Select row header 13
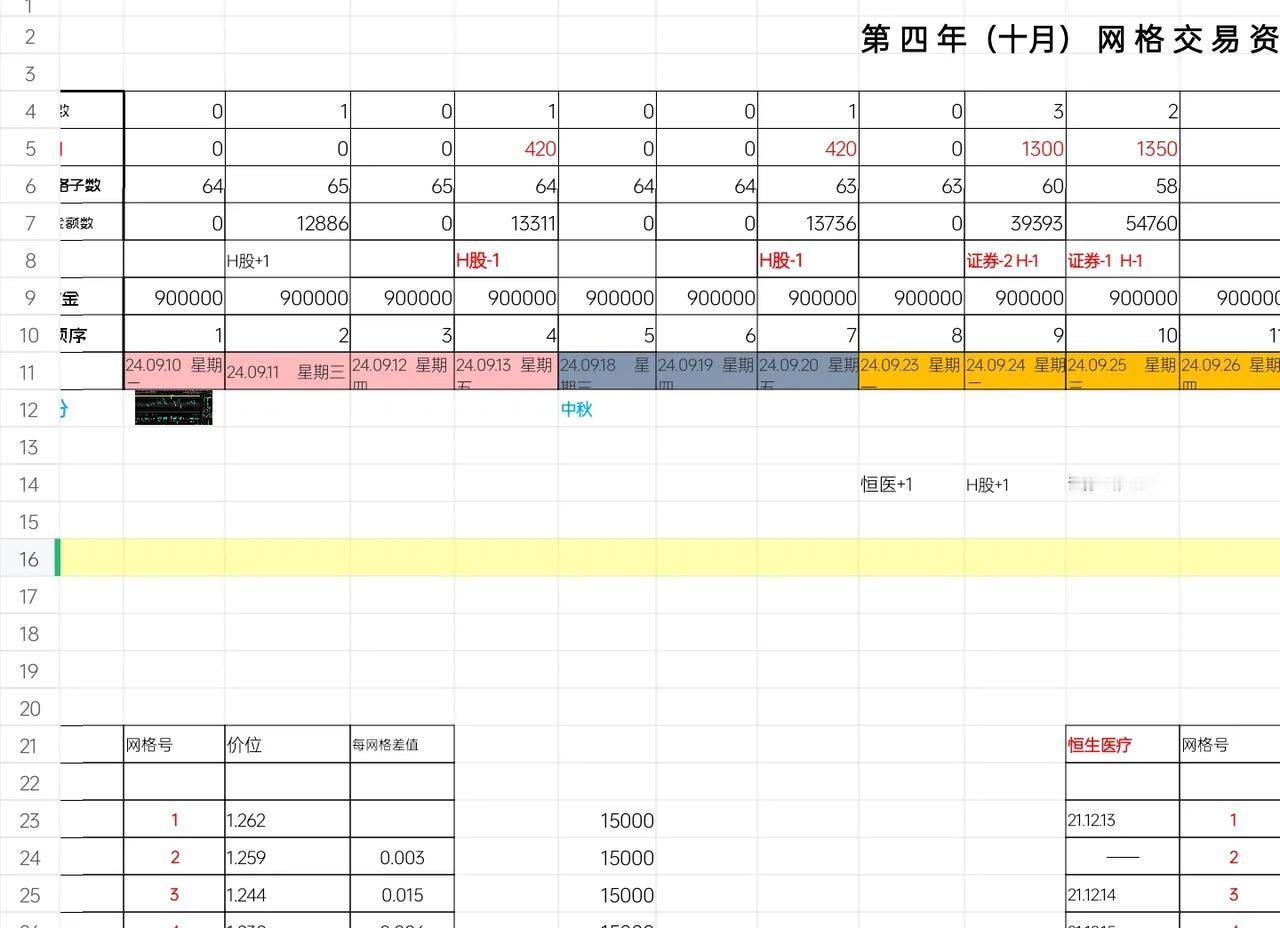Image resolution: width=1280 pixels, height=928 pixels. [x=29, y=447]
